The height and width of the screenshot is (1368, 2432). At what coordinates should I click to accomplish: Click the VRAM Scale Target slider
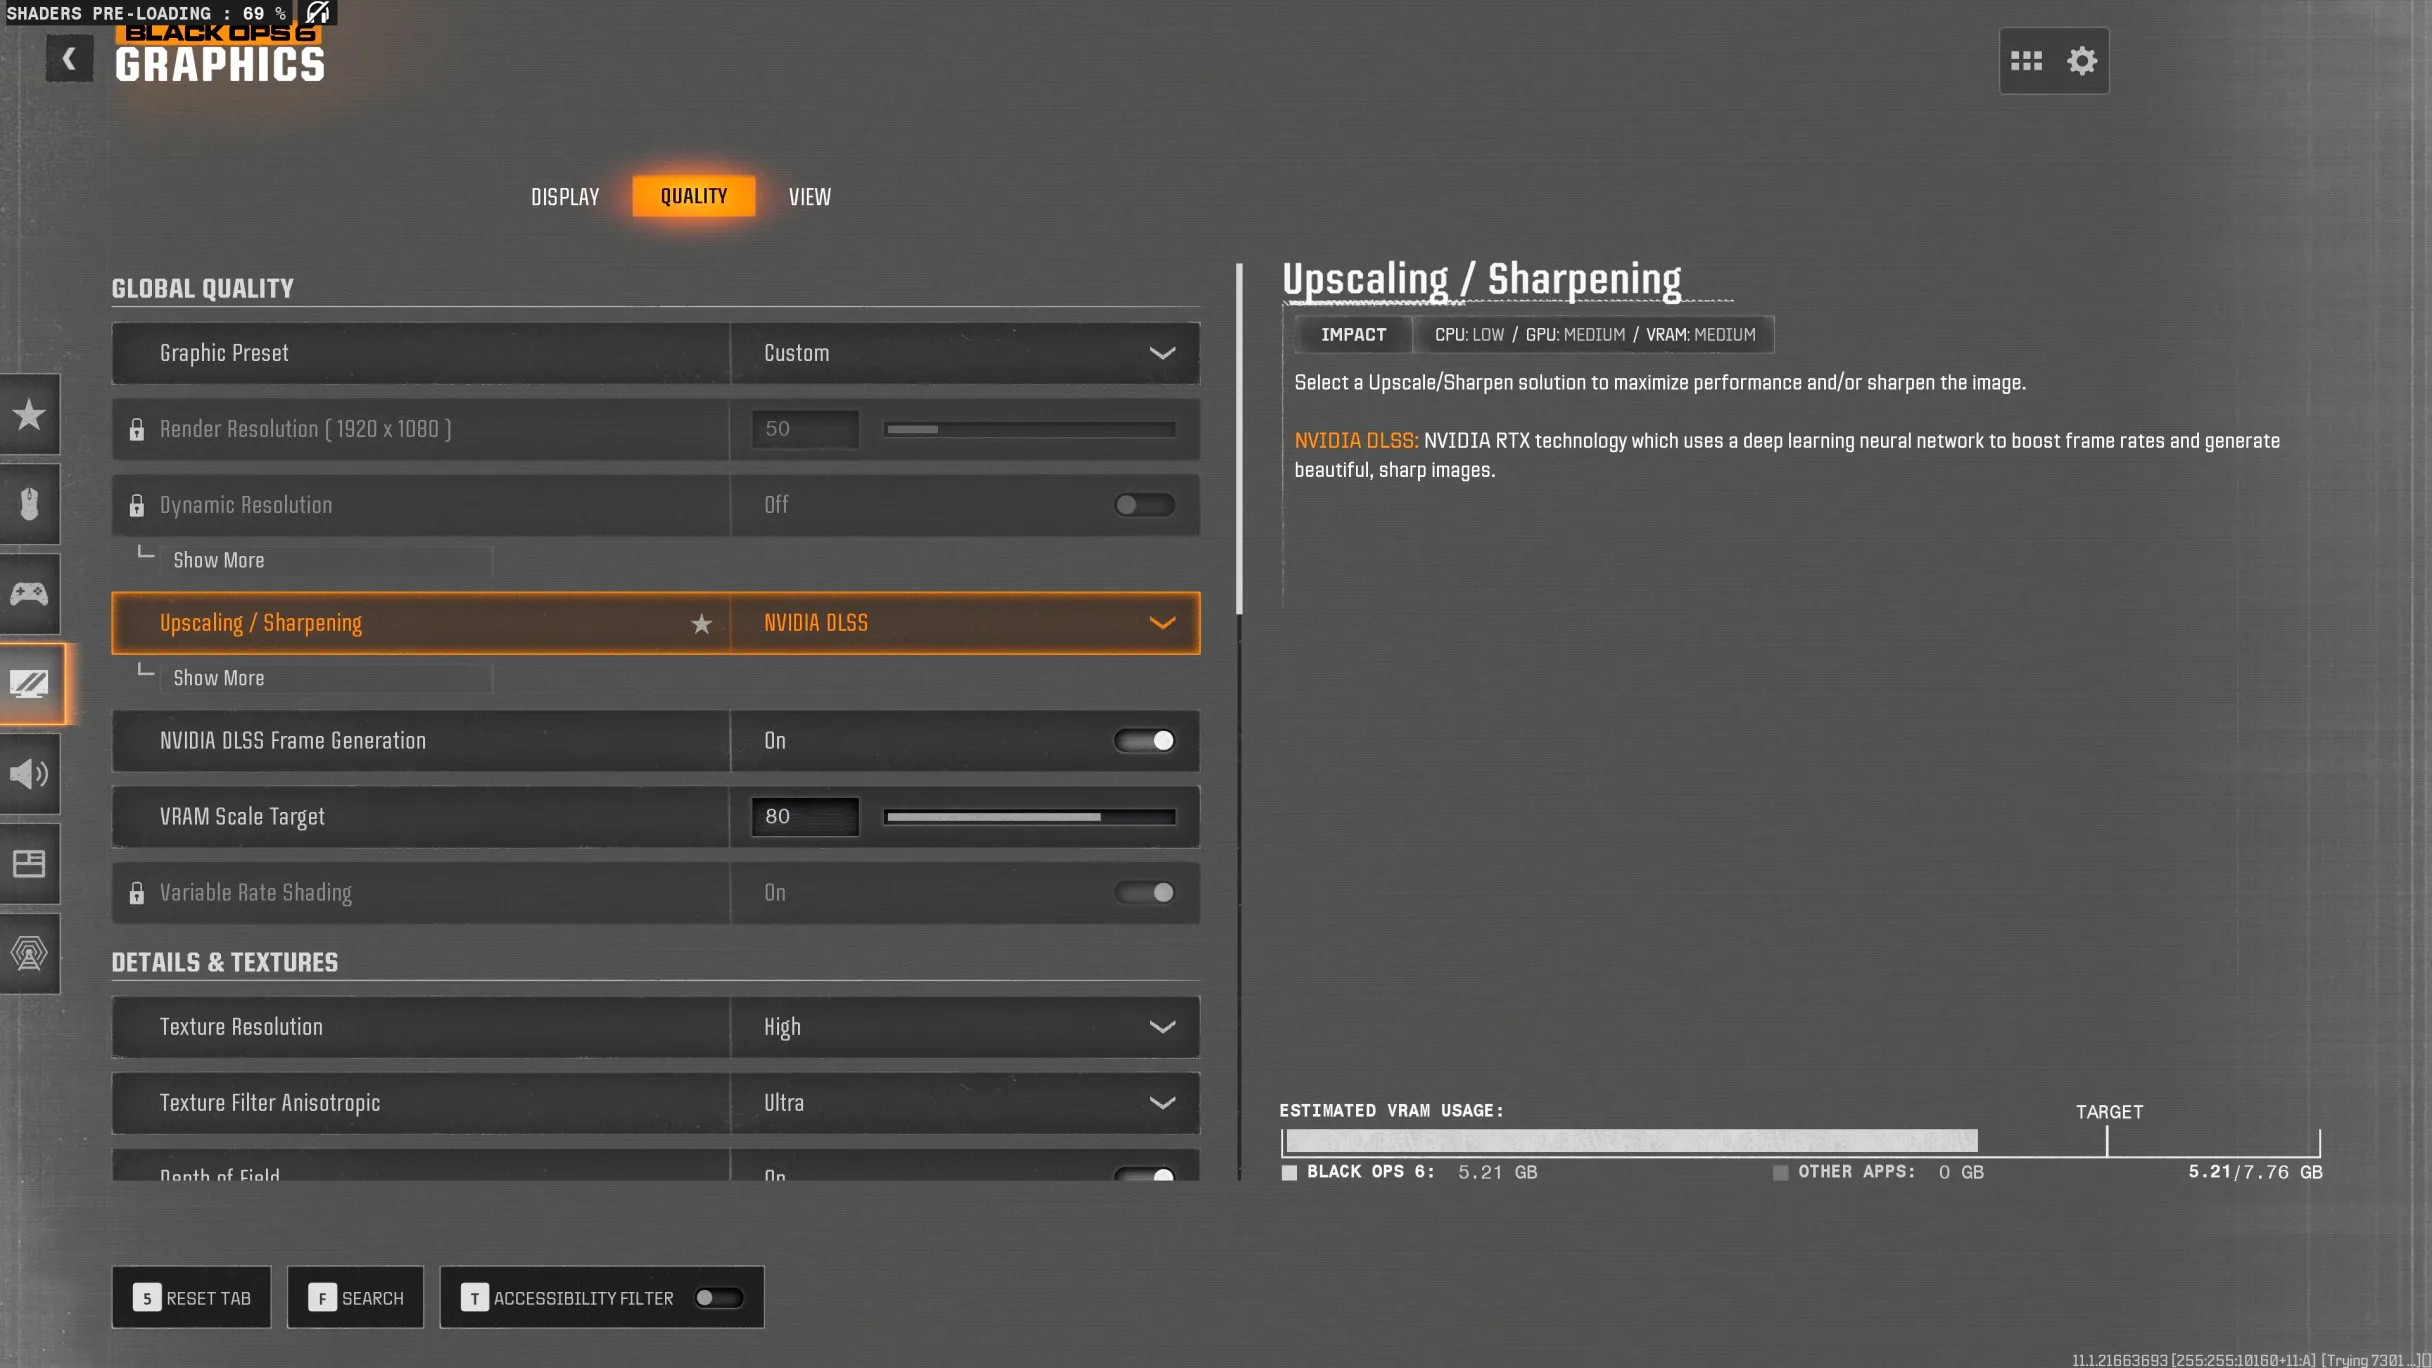point(1029,817)
